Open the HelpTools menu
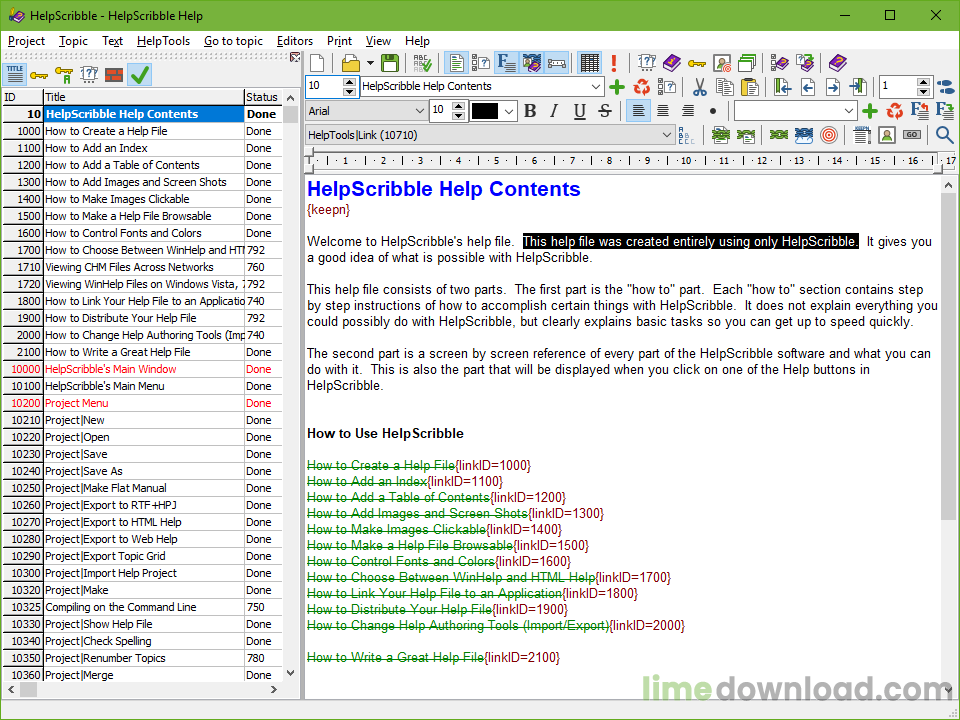The height and width of the screenshot is (720, 960). [163, 41]
